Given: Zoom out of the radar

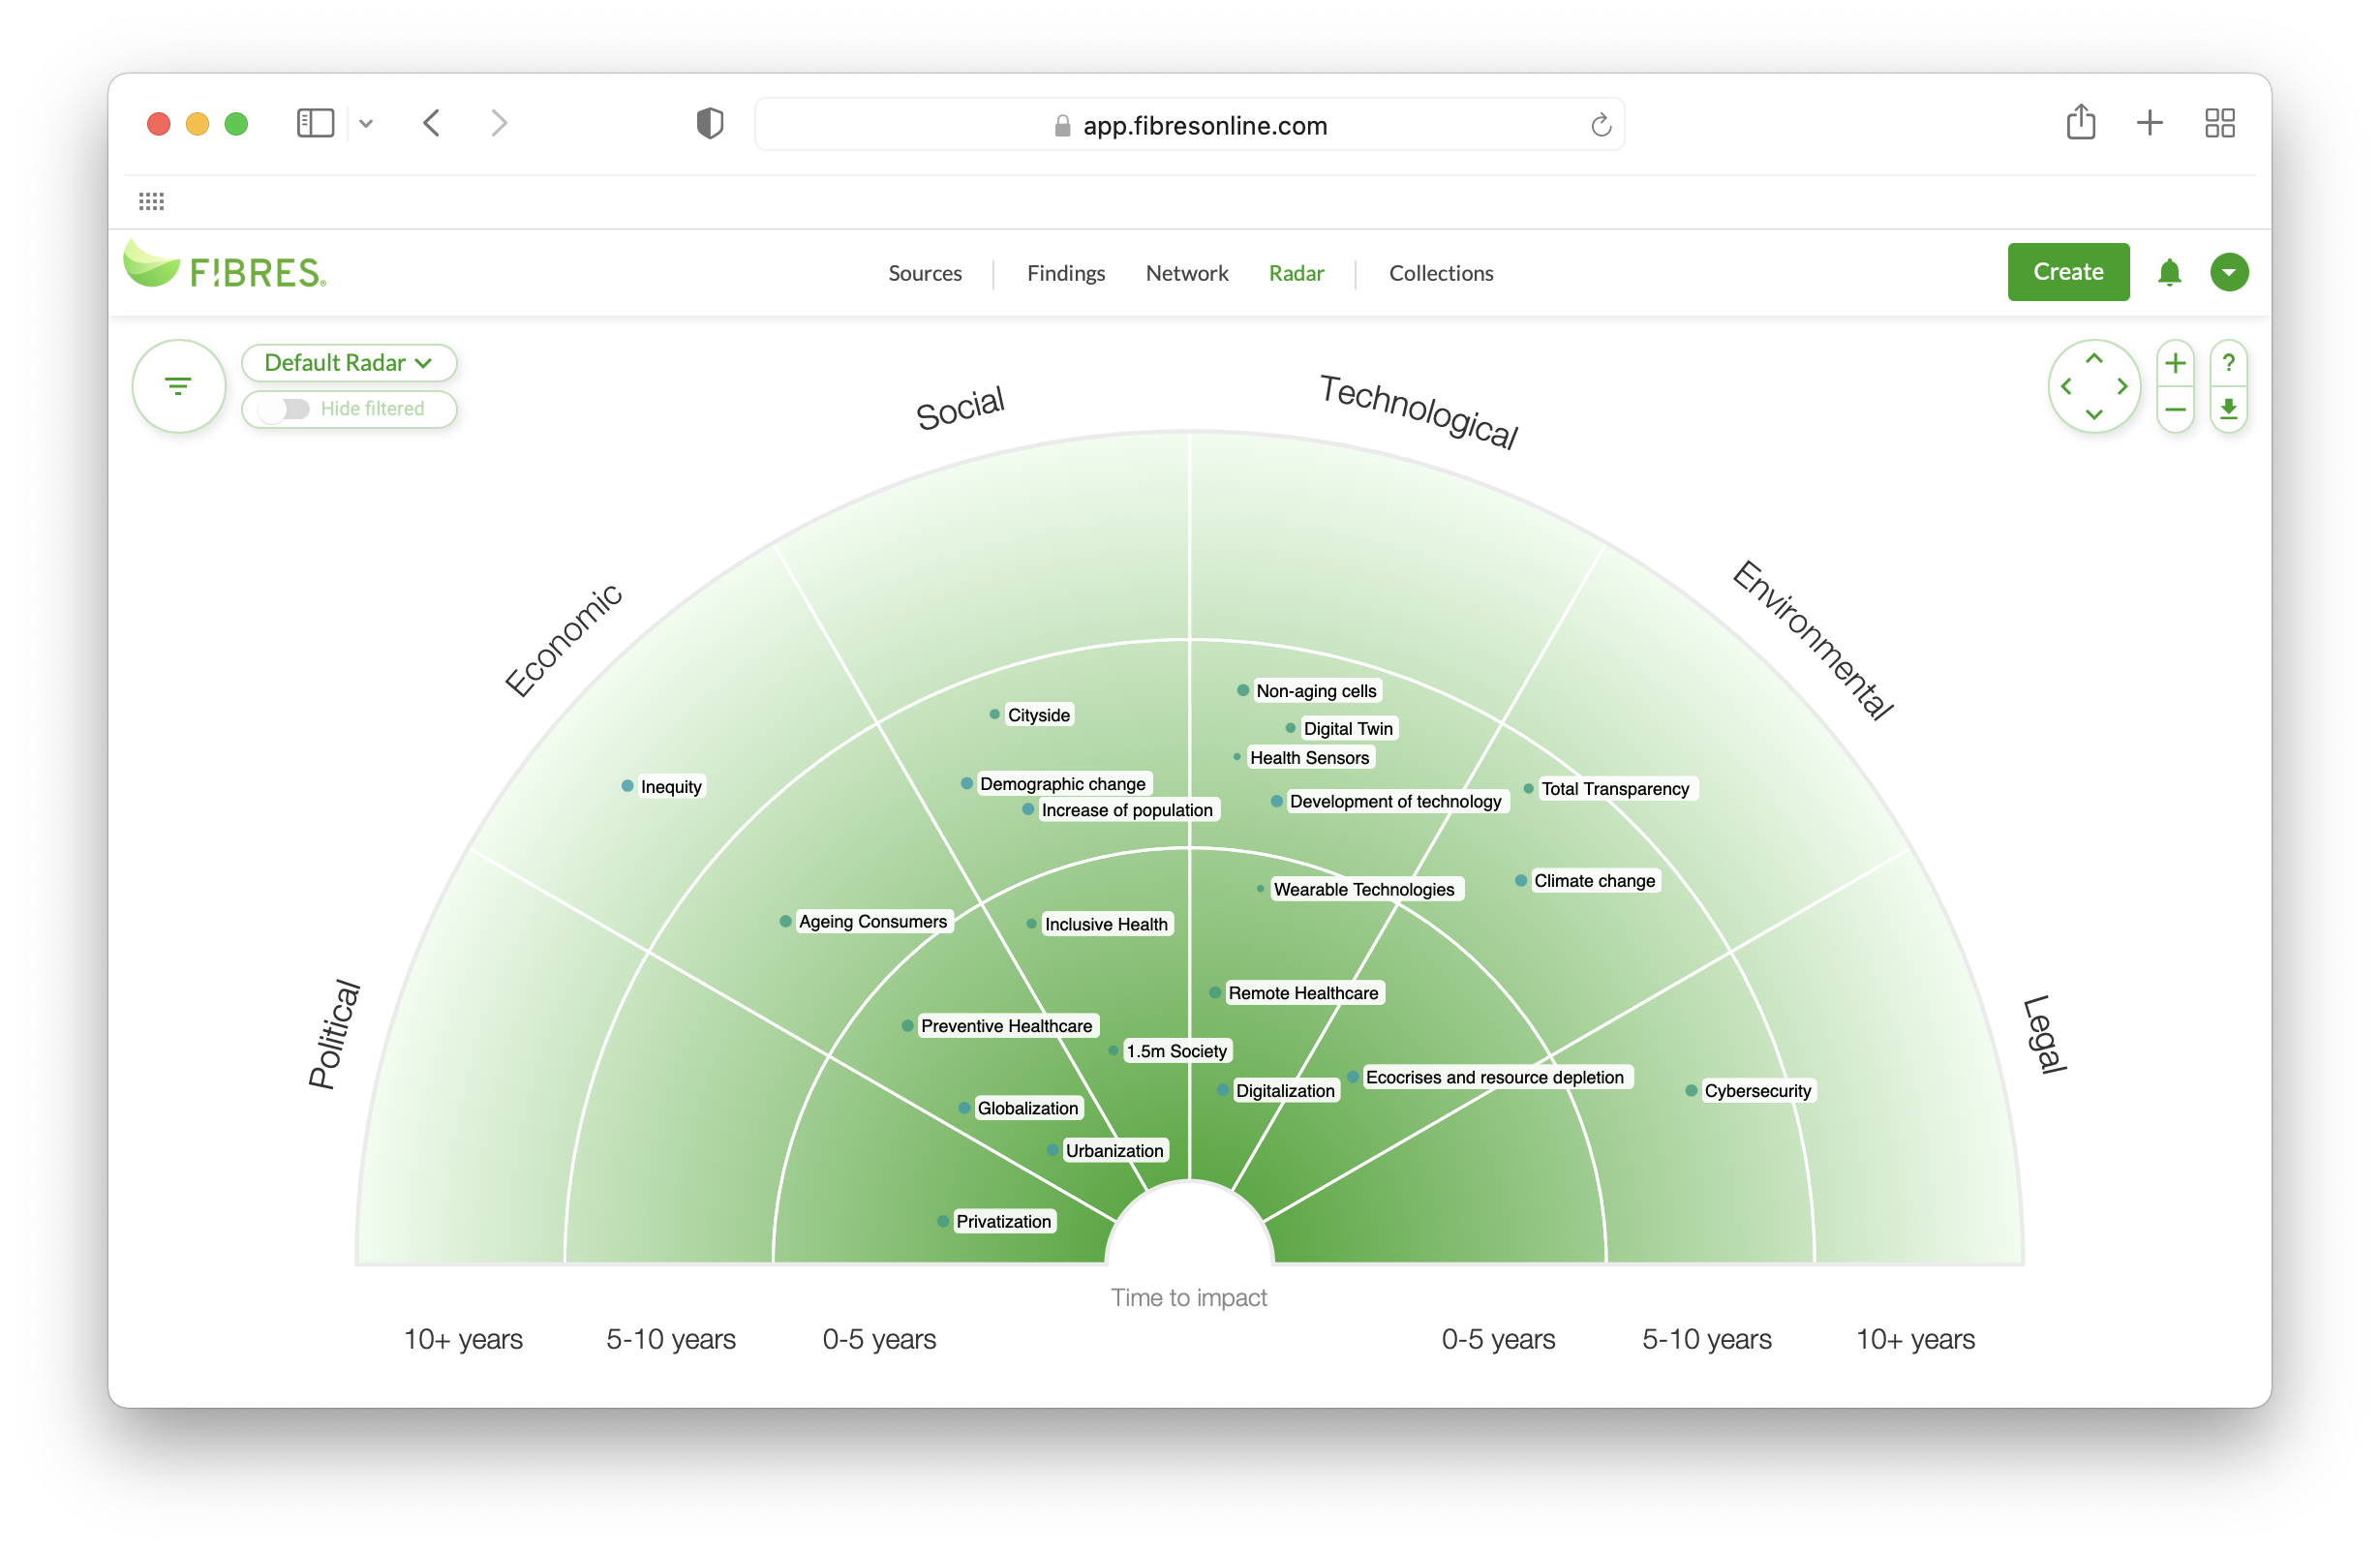Looking at the screenshot, I should coord(2175,410).
